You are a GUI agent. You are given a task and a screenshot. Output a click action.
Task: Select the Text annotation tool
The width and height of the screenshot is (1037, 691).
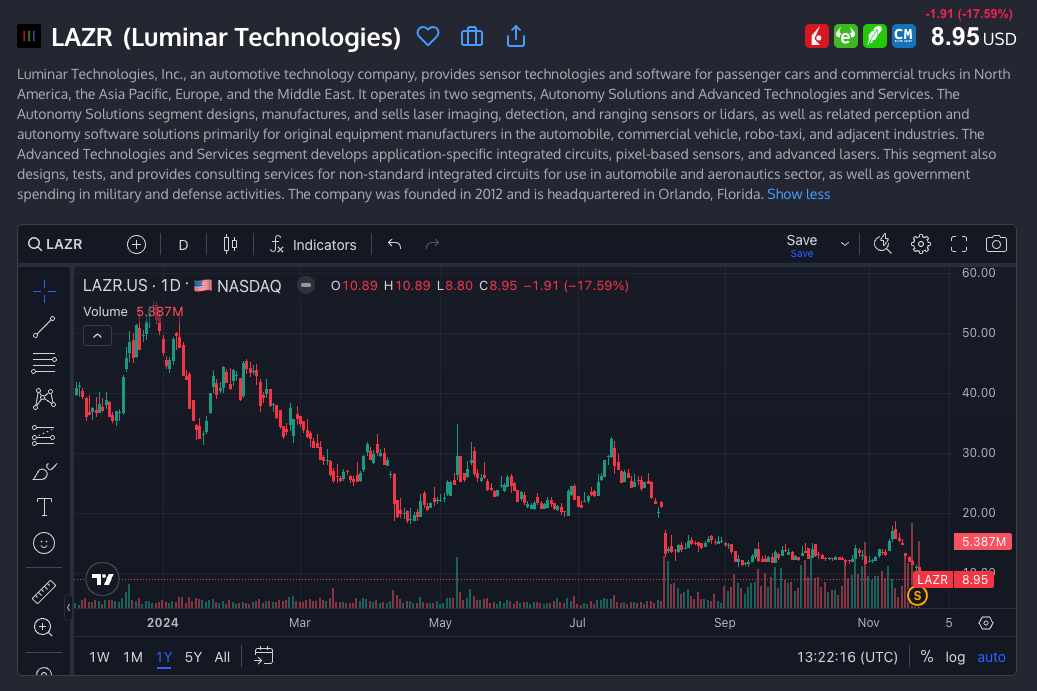pyautogui.click(x=44, y=507)
